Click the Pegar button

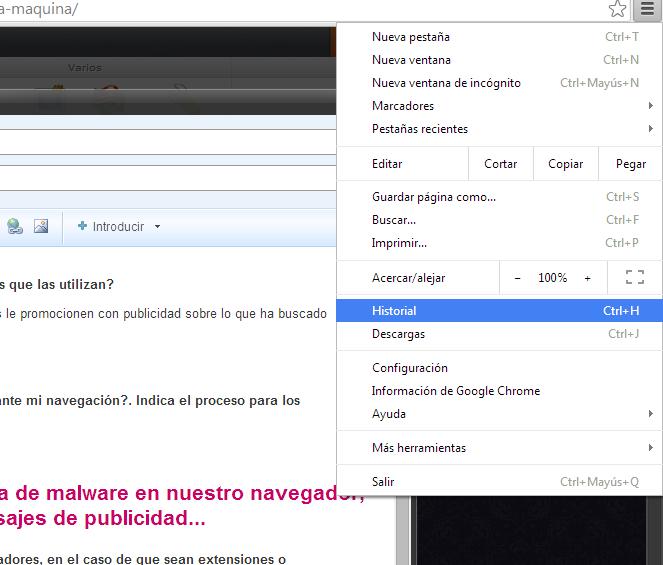630,164
